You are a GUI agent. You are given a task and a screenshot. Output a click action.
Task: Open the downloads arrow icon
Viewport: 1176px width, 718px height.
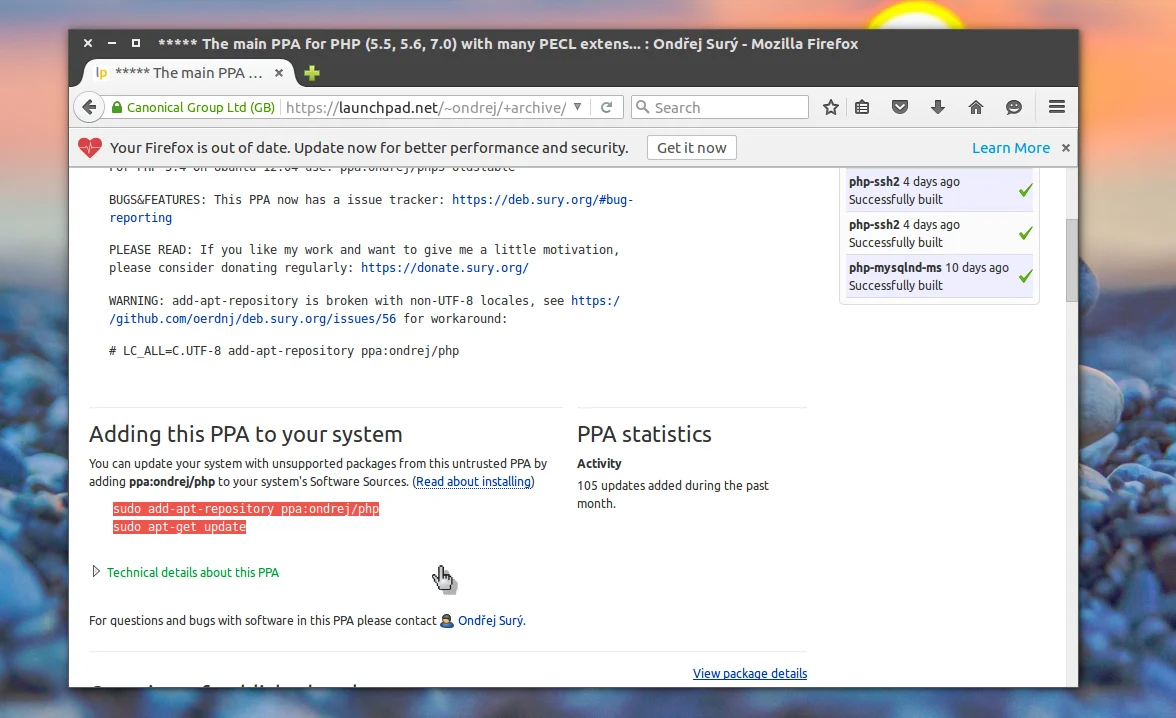pyautogui.click(x=938, y=107)
